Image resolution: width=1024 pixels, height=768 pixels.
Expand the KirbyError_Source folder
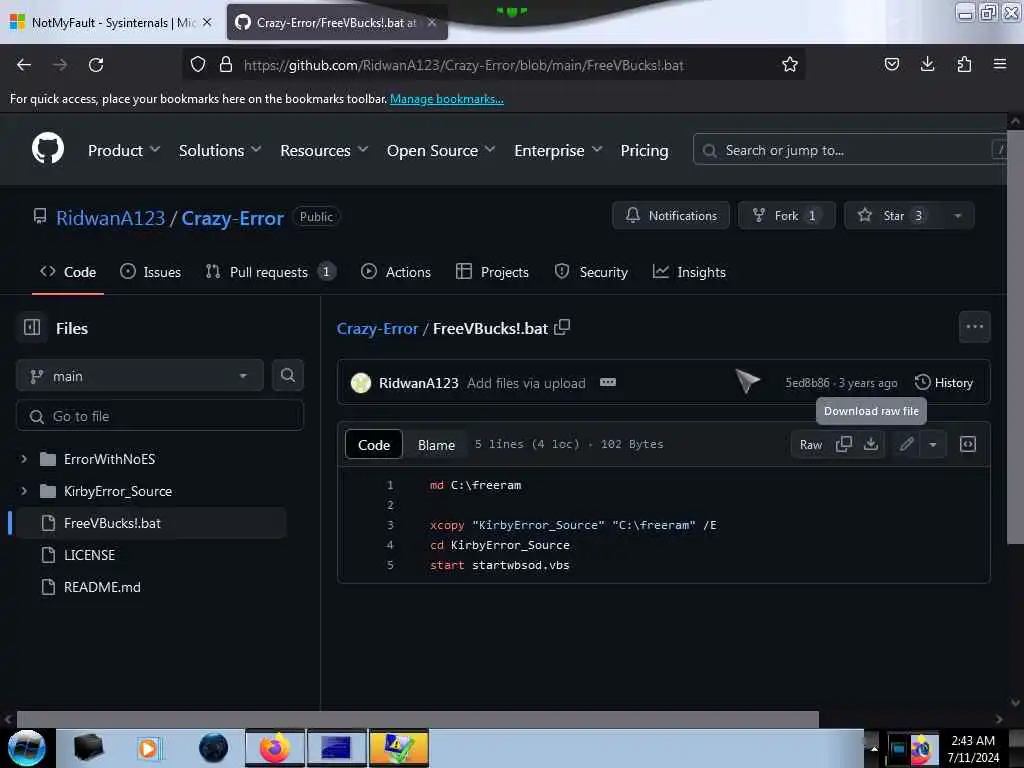pos(24,491)
